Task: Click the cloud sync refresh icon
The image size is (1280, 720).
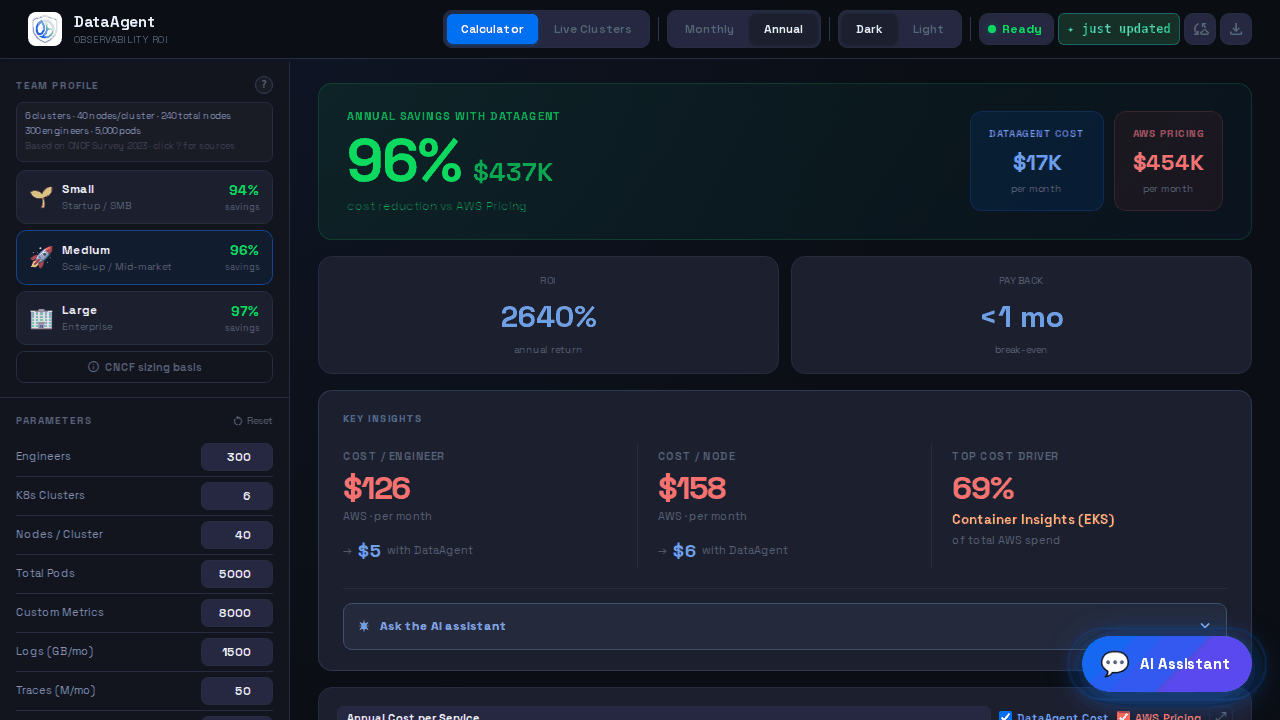Action: [x=1200, y=29]
